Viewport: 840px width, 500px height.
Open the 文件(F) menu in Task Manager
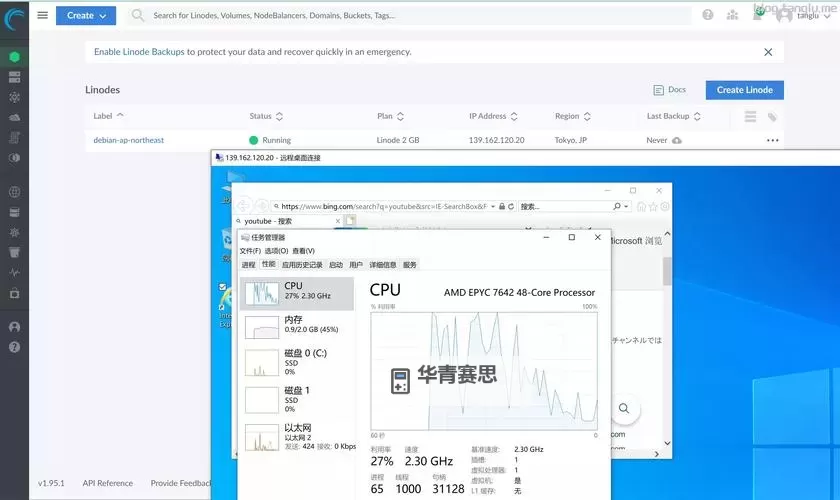pos(250,251)
